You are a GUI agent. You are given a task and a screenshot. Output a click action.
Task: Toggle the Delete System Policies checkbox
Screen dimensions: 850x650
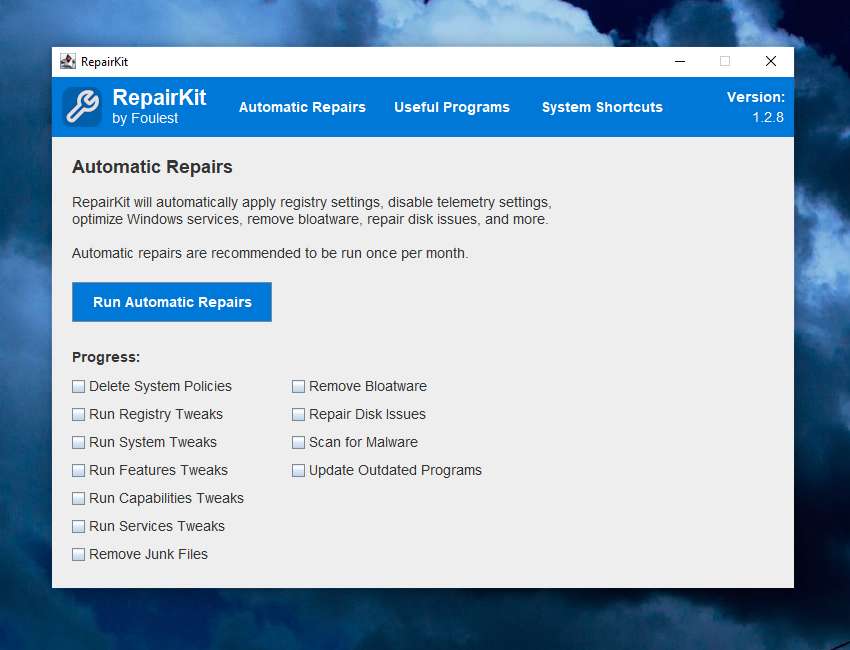pos(79,386)
